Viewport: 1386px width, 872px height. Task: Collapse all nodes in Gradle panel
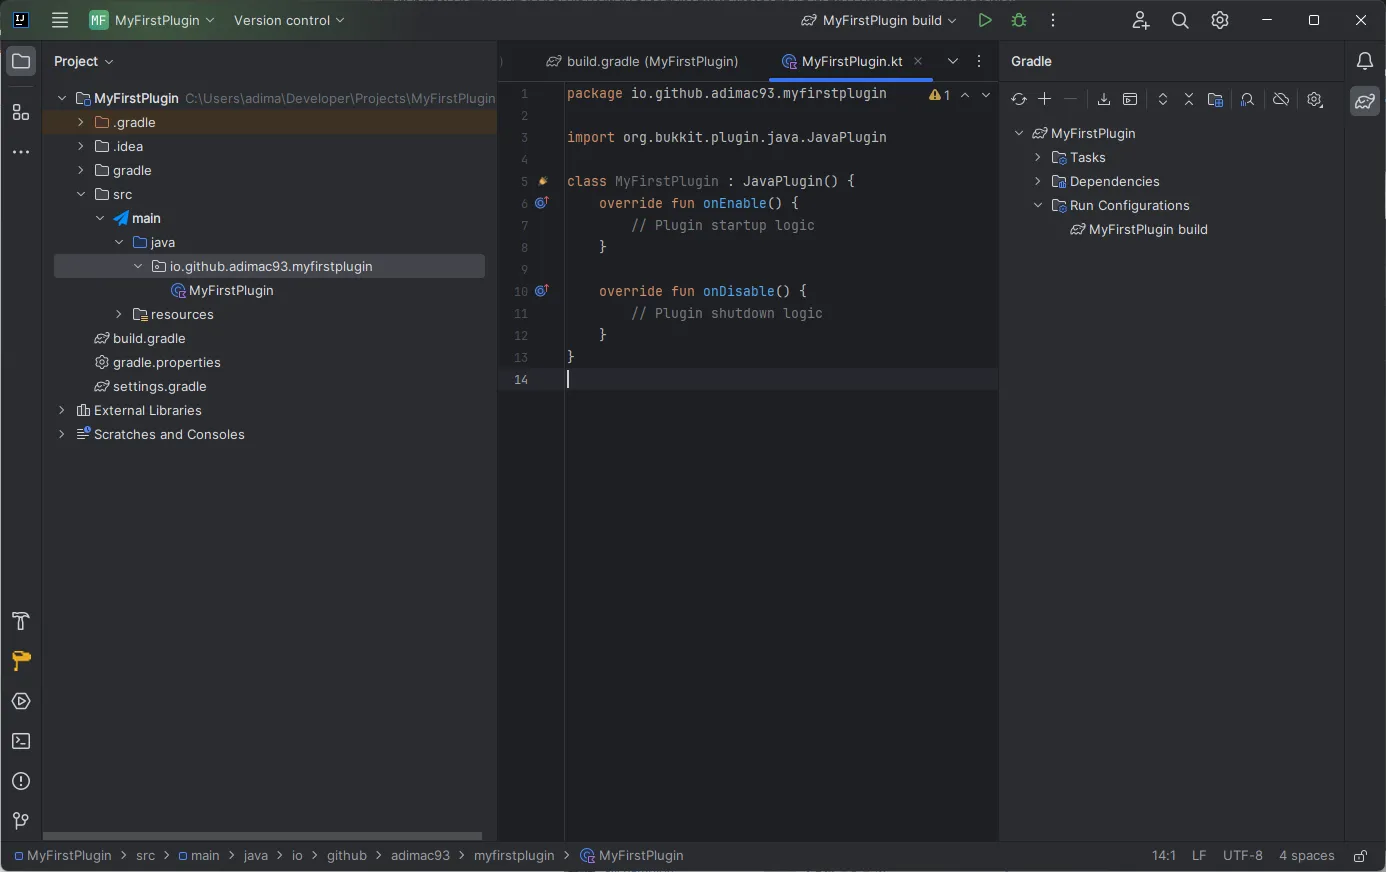pos(1189,99)
